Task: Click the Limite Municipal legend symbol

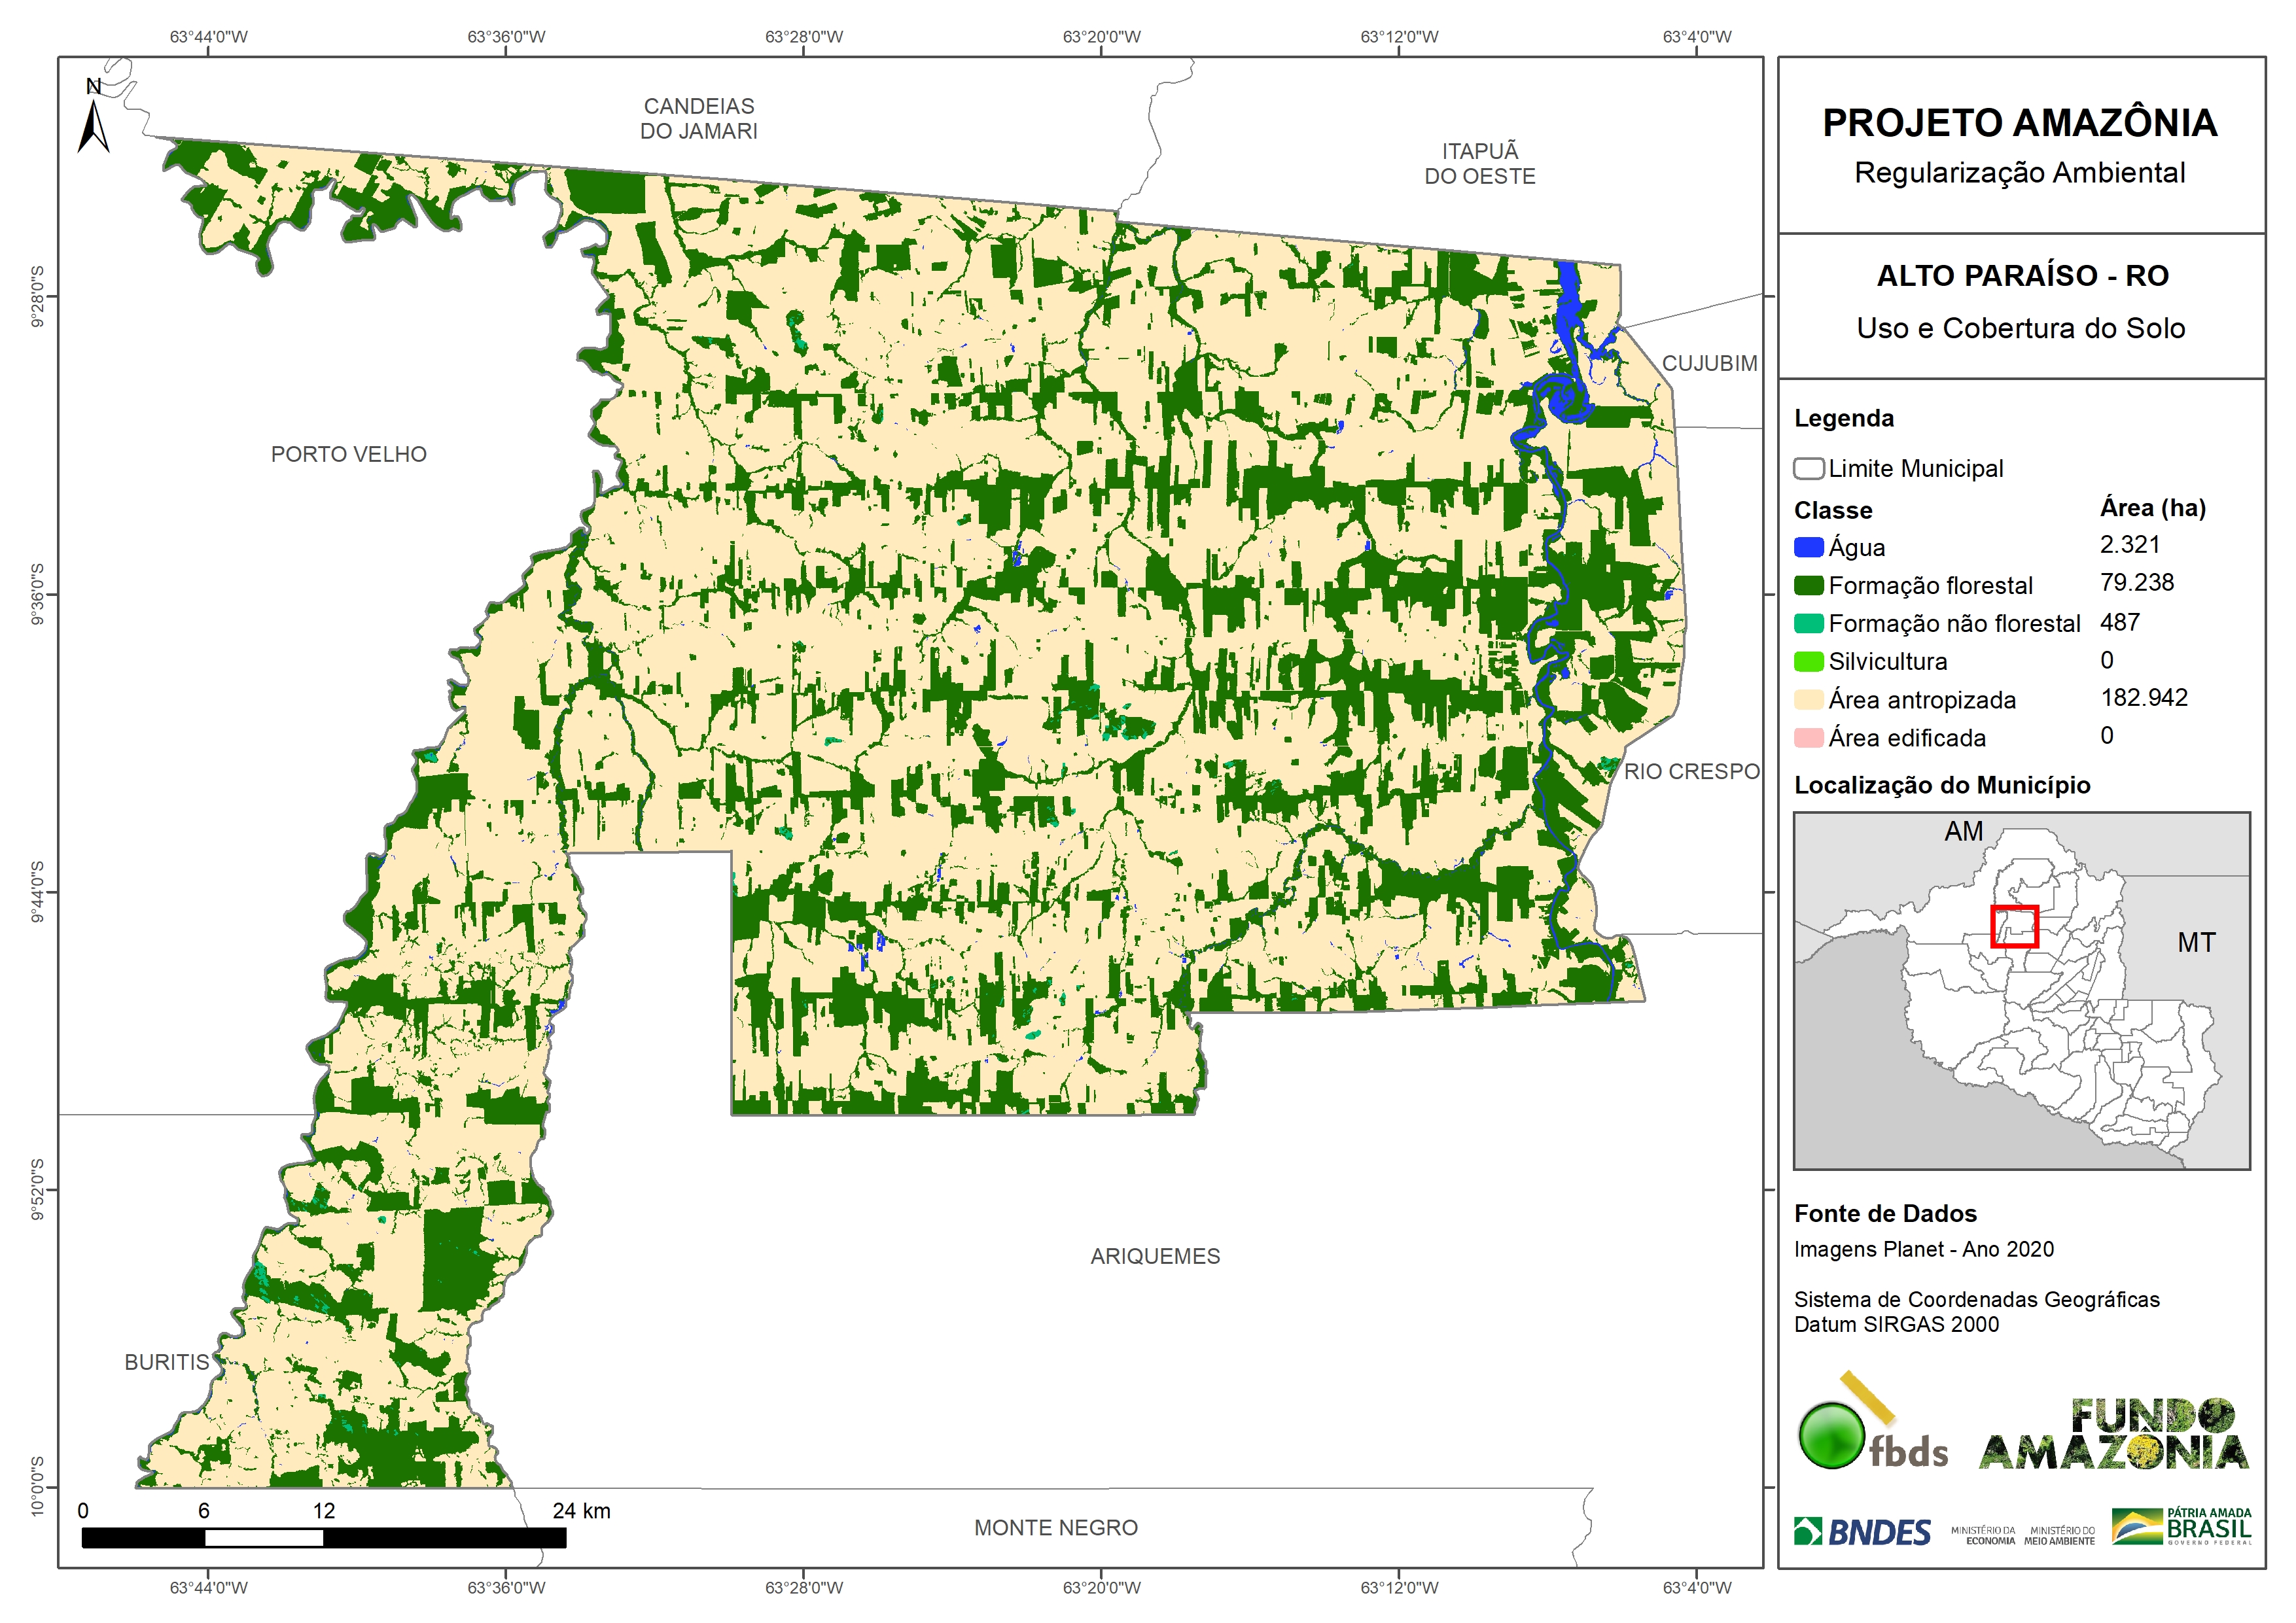Action: click(1808, 468)
